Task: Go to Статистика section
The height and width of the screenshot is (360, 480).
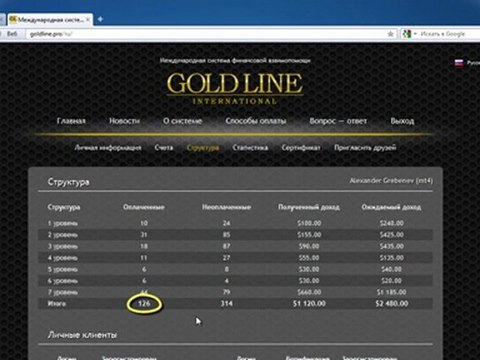Action: click(x=250, y=148)
